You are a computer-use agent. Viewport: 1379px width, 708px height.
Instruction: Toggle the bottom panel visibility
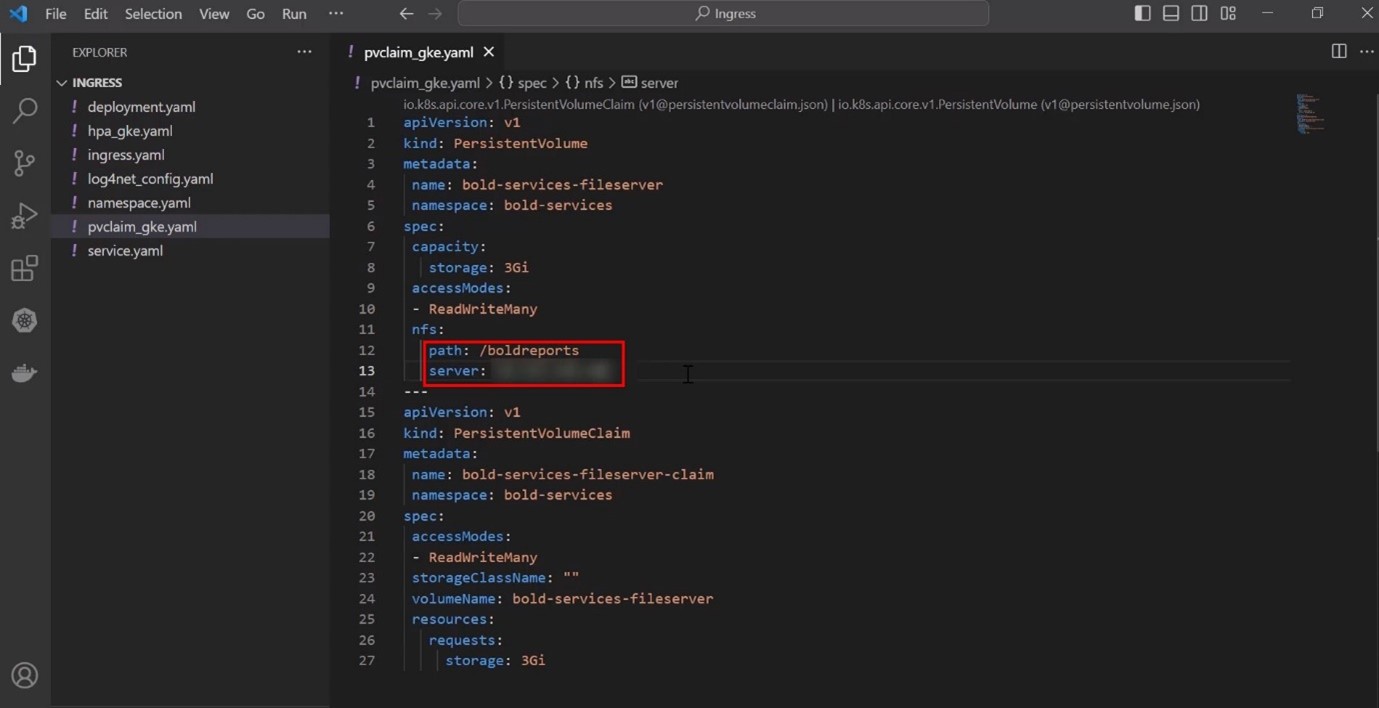(1170, 14)
